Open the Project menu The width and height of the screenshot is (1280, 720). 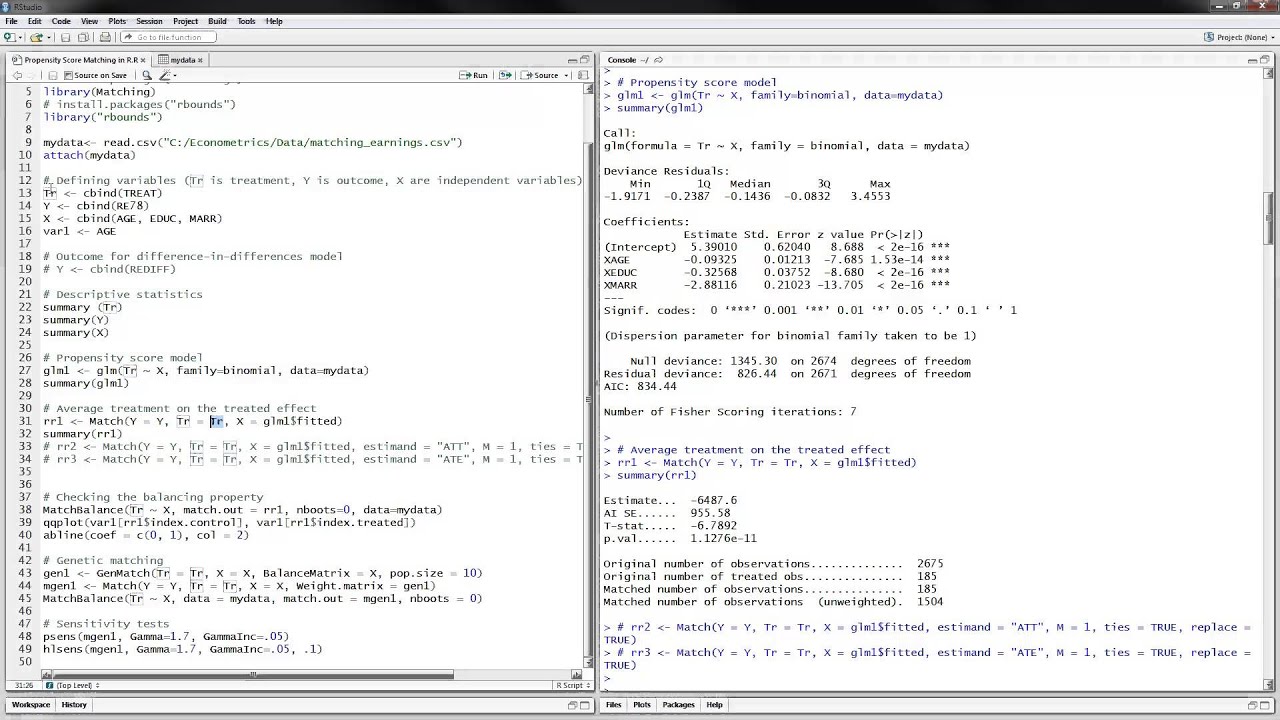coord(185,21)
